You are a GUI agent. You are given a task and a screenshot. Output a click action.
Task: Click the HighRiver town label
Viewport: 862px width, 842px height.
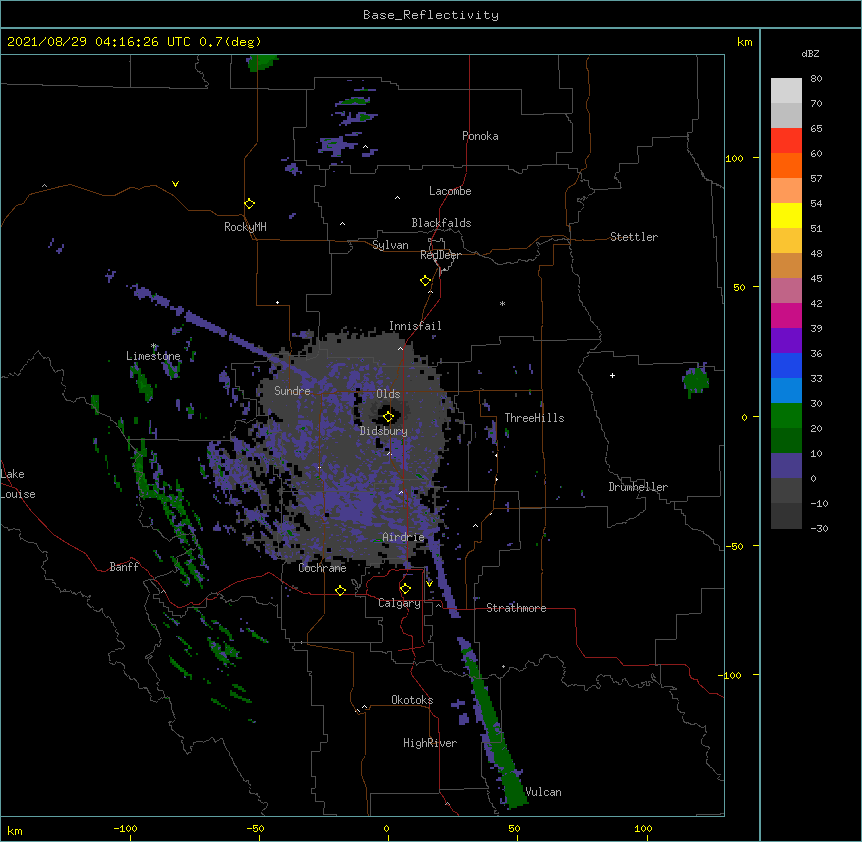[x=430, y=743]
